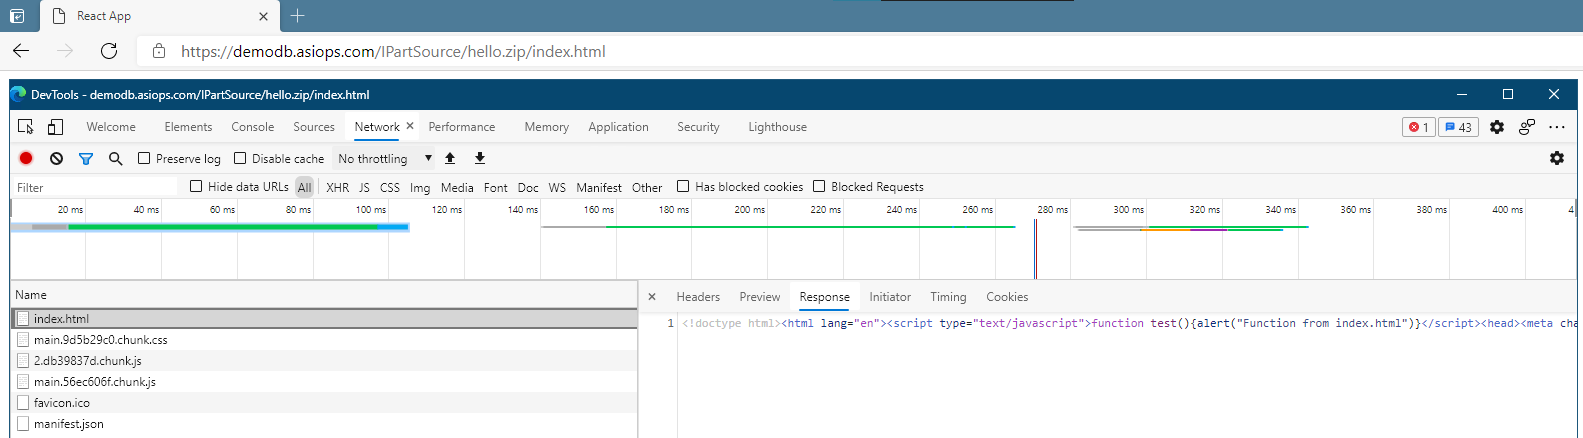Viewport: 1583px width, 438px height.
Task: Enable Disable cache checkbox
Action: tap(240, 158)
